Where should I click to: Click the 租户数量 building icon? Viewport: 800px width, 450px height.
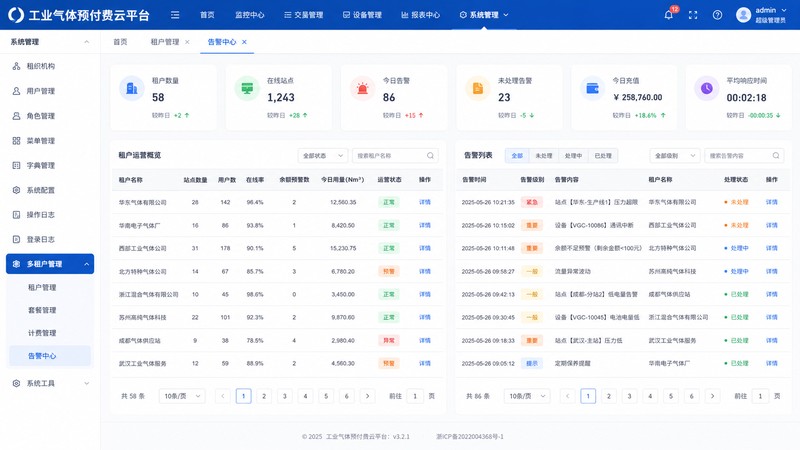click(132, 88)
